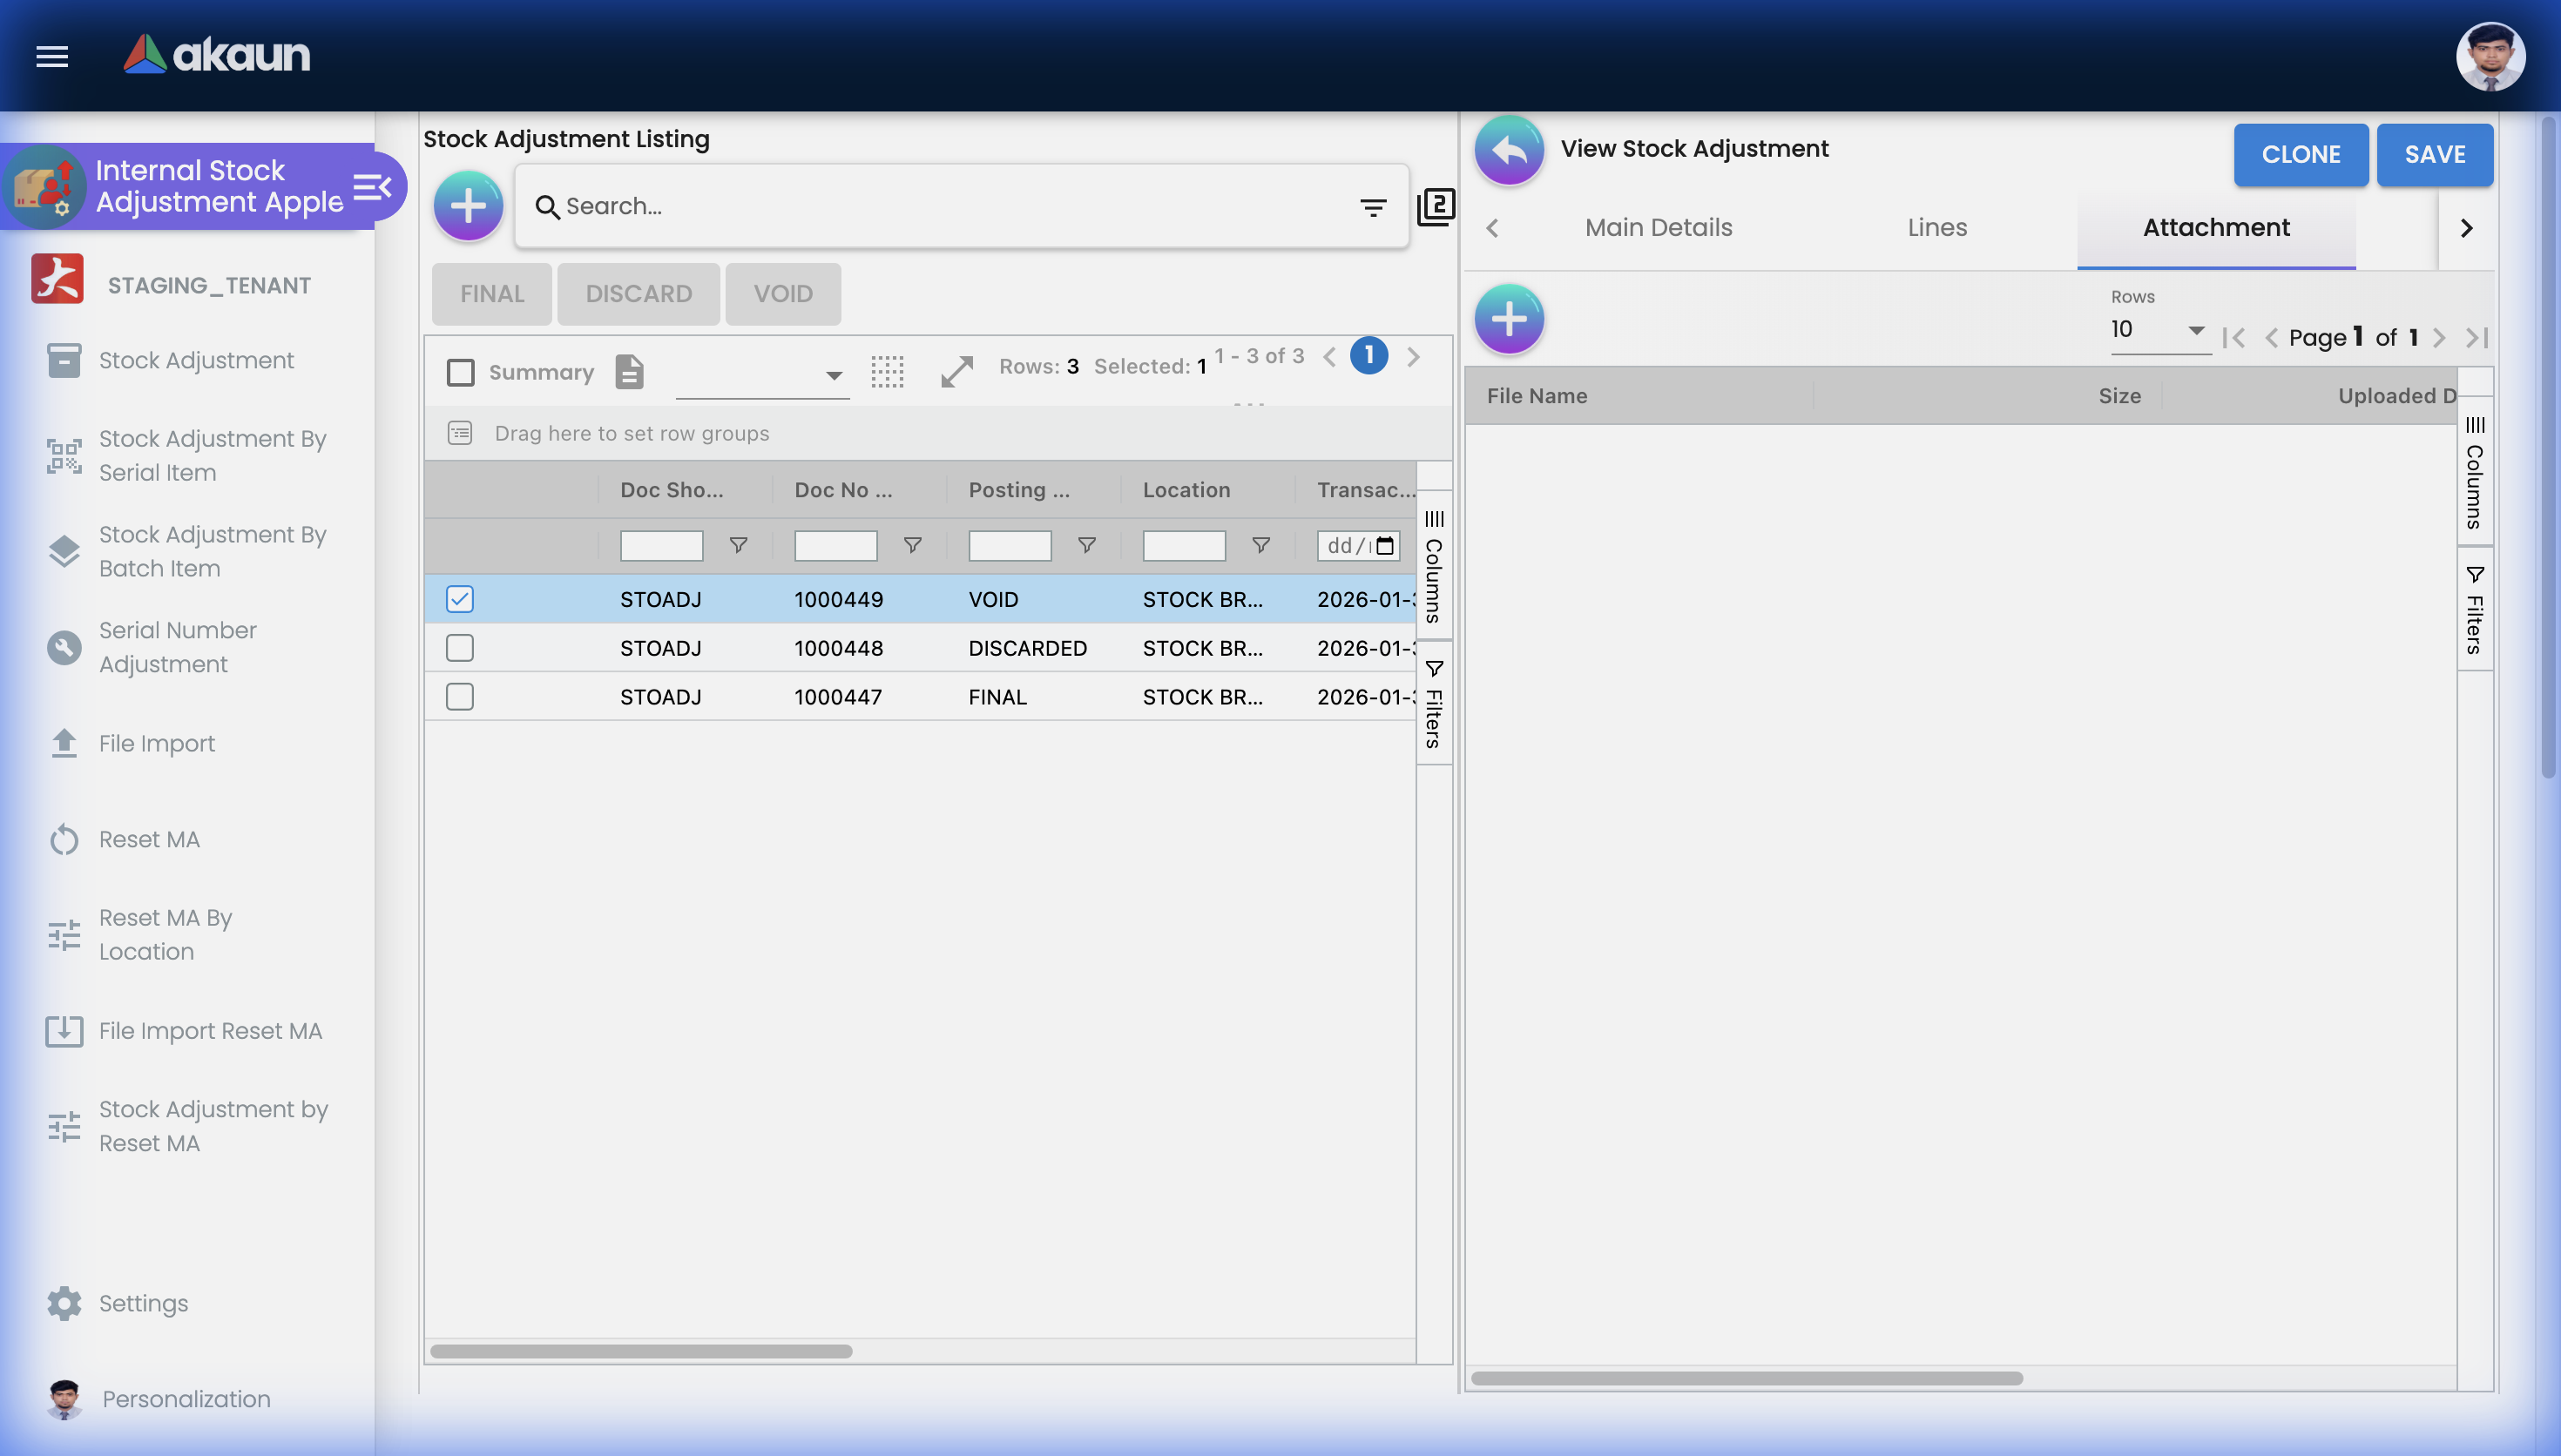
Task: Click the SAVE button
Action: (x=2434, y=155)
